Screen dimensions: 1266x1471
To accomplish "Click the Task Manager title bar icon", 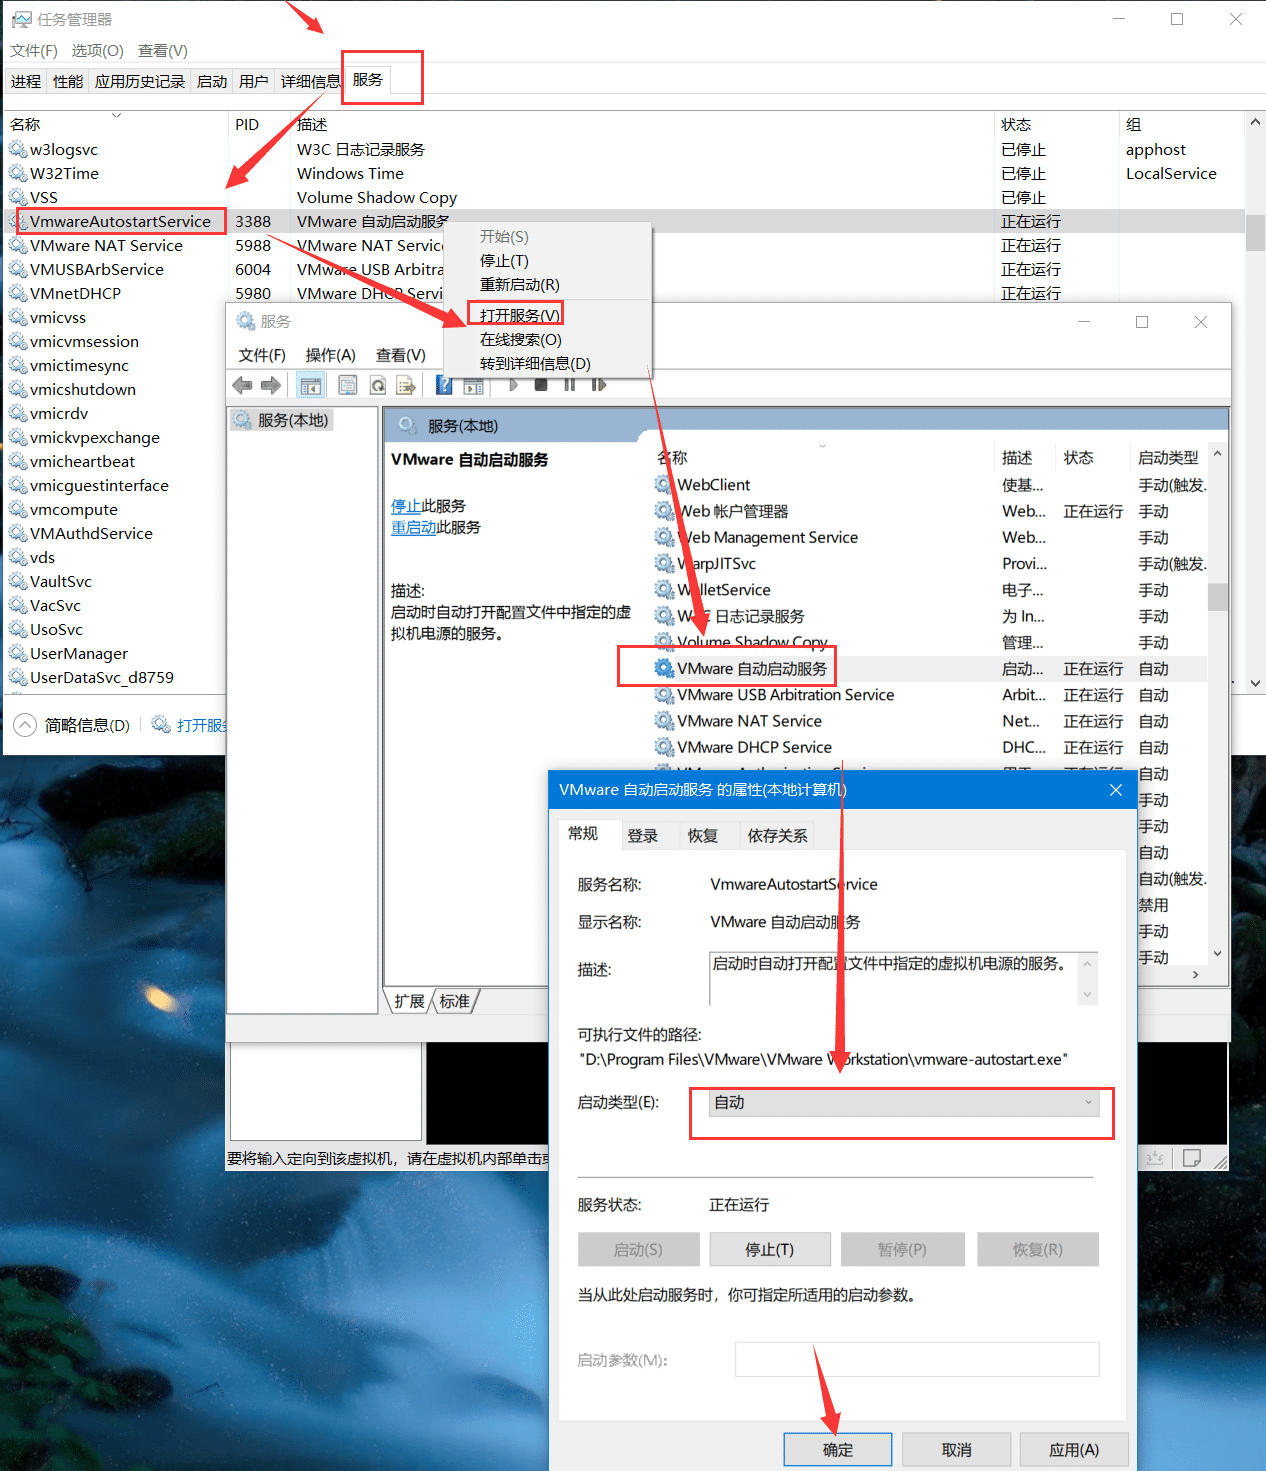I will 21,19.
